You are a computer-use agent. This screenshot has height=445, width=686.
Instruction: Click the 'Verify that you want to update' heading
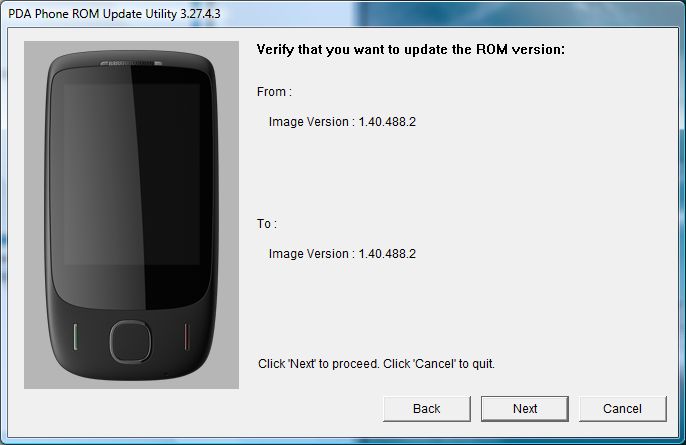pos(410,49)
